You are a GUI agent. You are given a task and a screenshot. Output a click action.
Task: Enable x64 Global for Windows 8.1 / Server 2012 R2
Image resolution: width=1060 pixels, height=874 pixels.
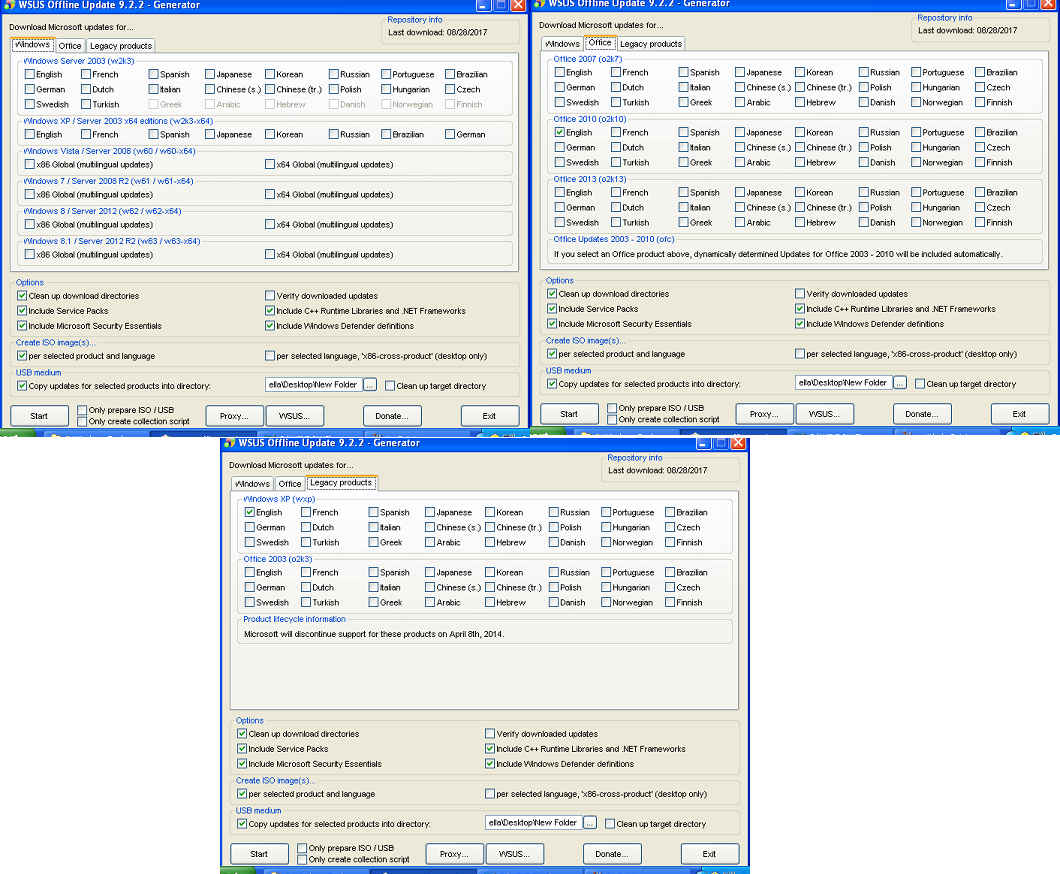[x=270, y=255]
